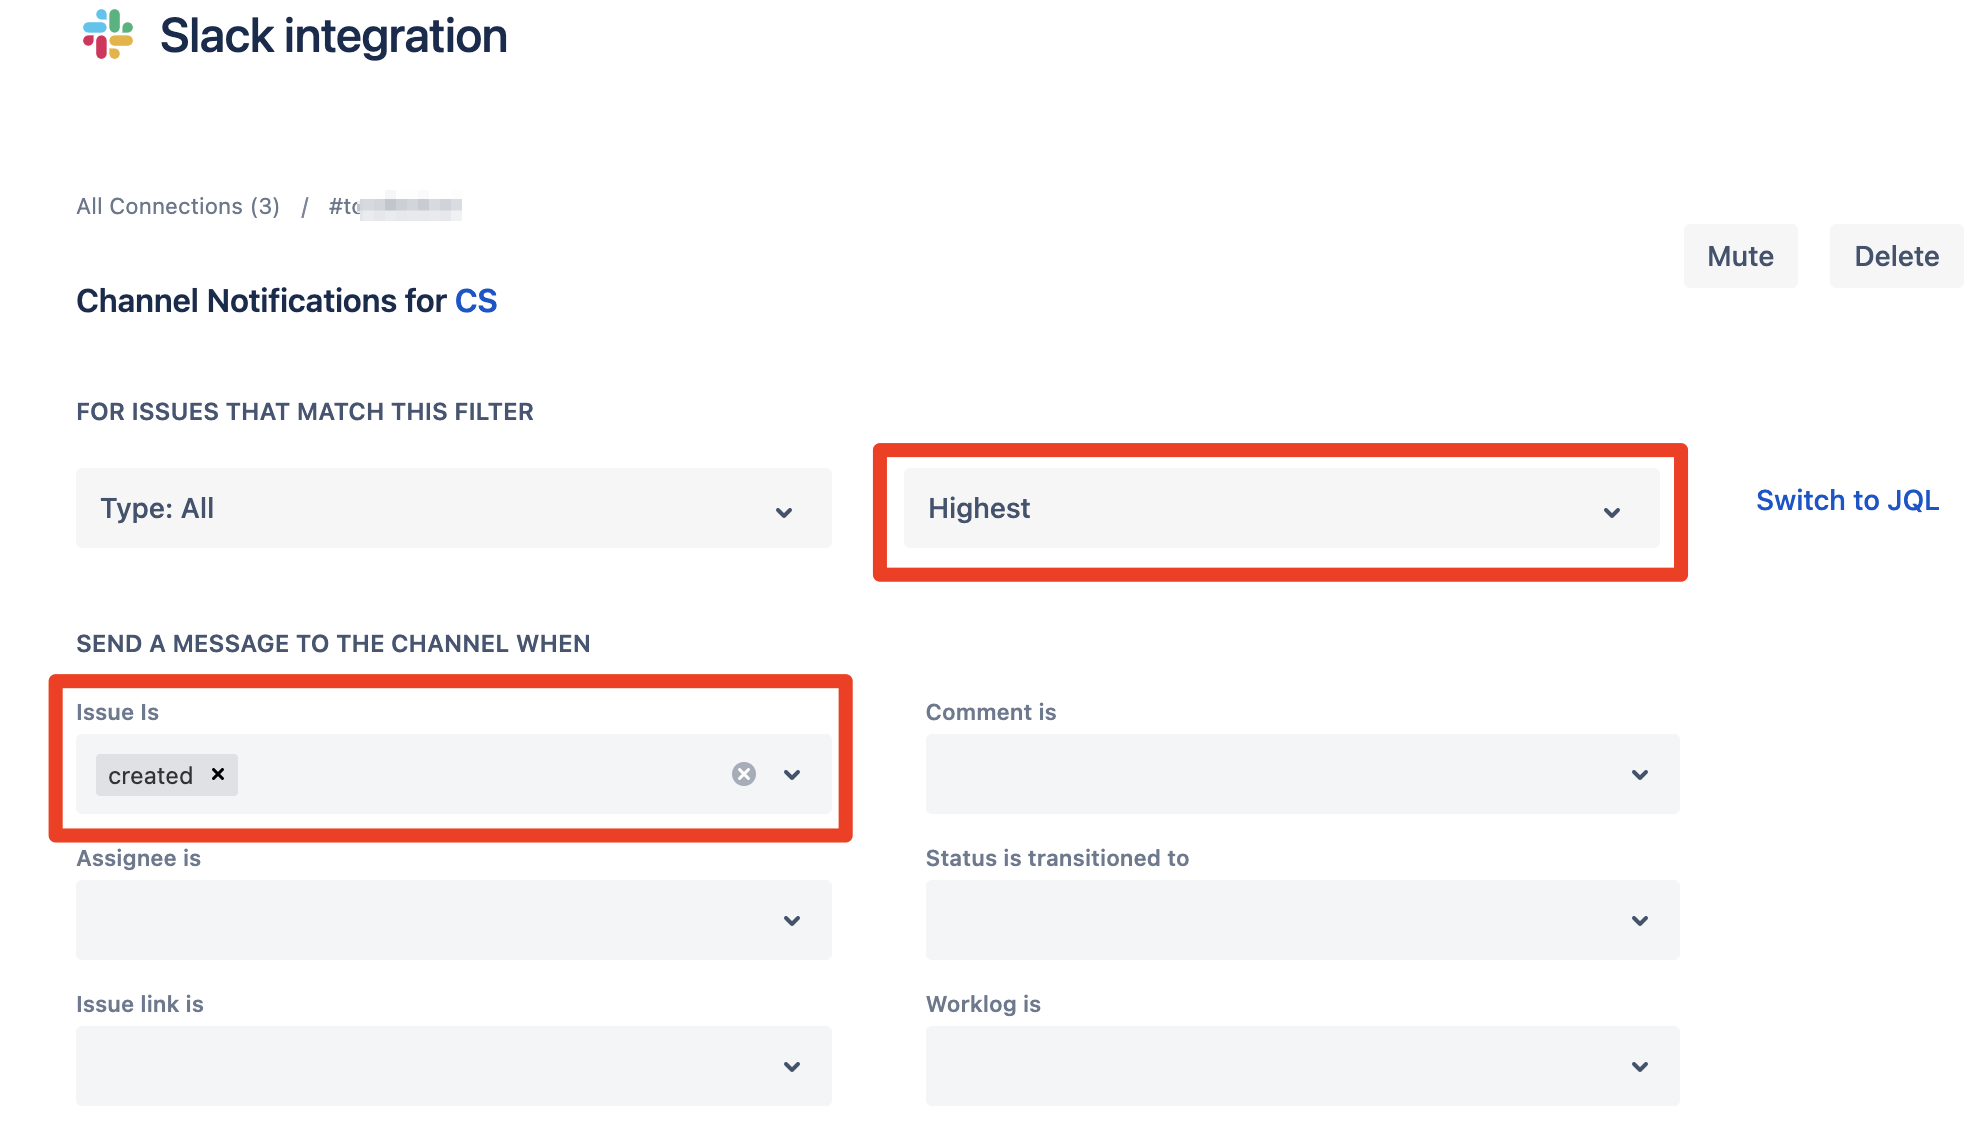Open the Highest priority dropdown
Image resolution: width=1980 pixels, height=1140 pixels.
[x=1280, y=508]
